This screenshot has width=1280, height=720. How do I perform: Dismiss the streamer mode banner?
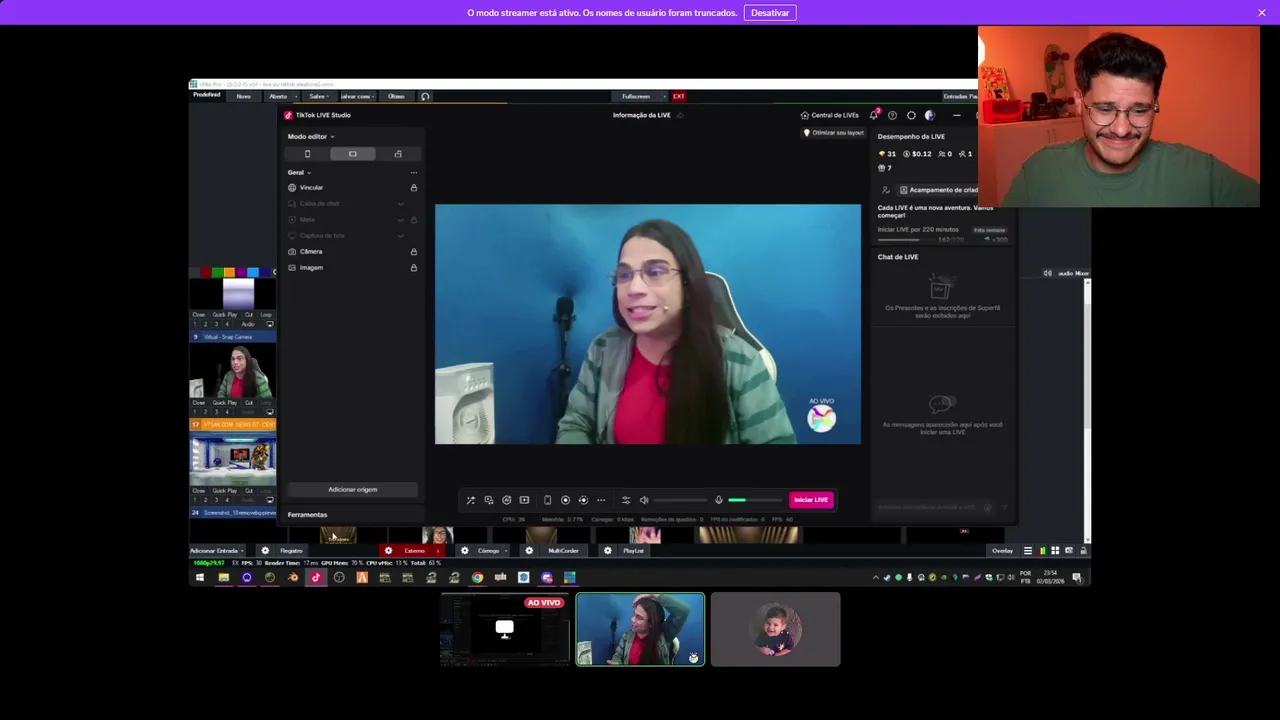1262,13
